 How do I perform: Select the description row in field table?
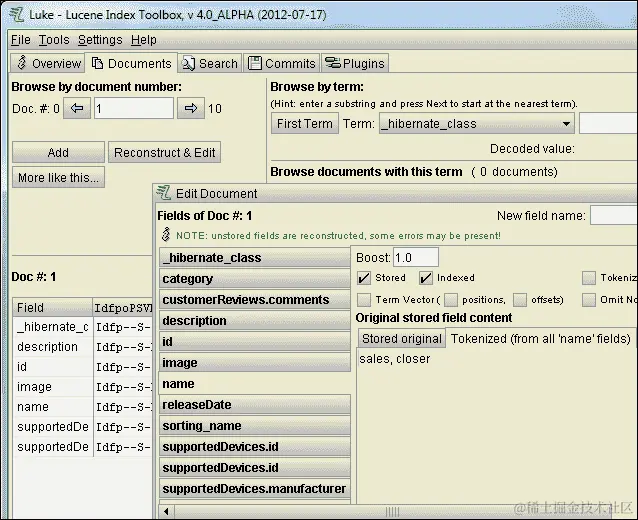pyautogui.click(x=83, y=347)
